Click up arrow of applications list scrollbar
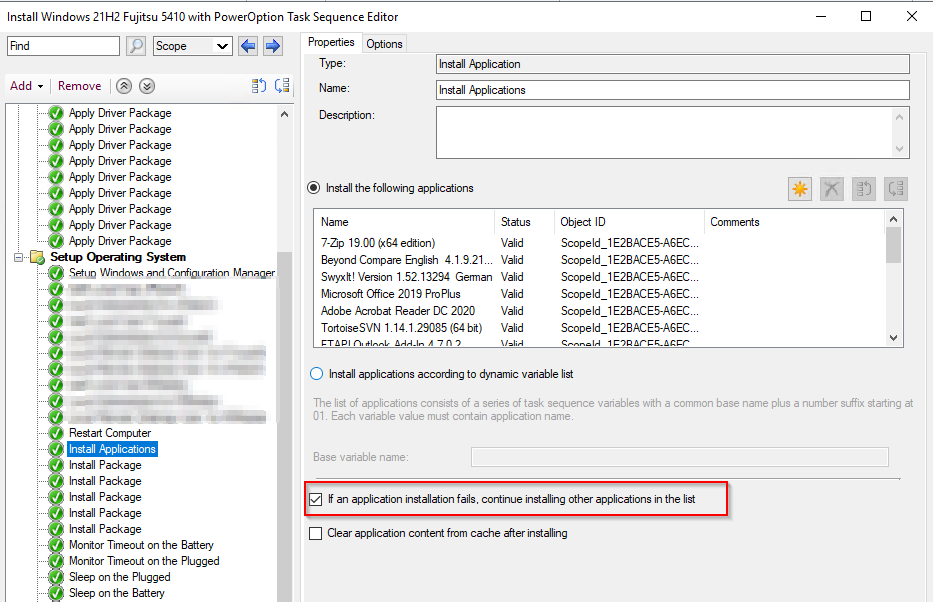933x602 pixels. (x=893, y=220)
